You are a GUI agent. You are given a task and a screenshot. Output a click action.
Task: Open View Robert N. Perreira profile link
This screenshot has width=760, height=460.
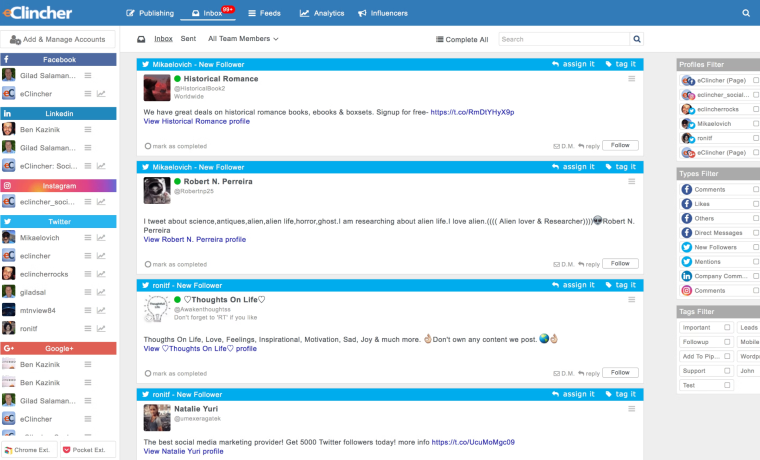point(195,239)
